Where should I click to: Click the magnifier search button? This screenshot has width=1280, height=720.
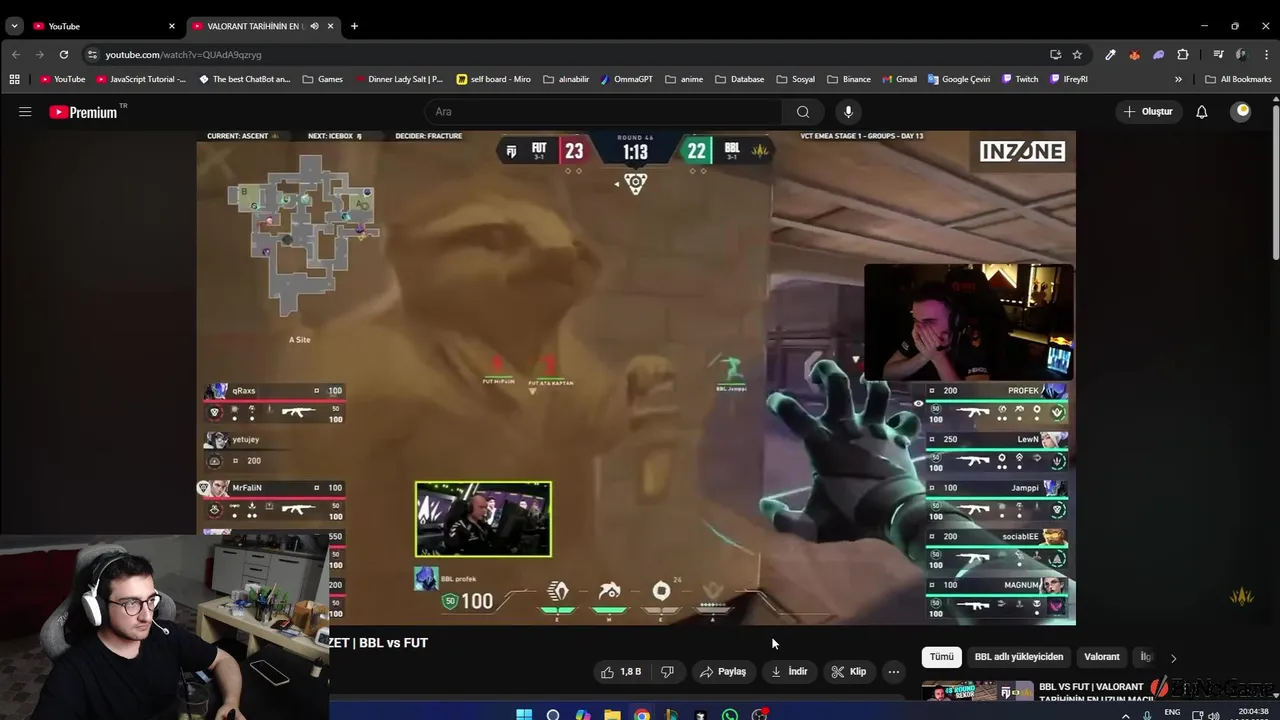coord(803,112)
